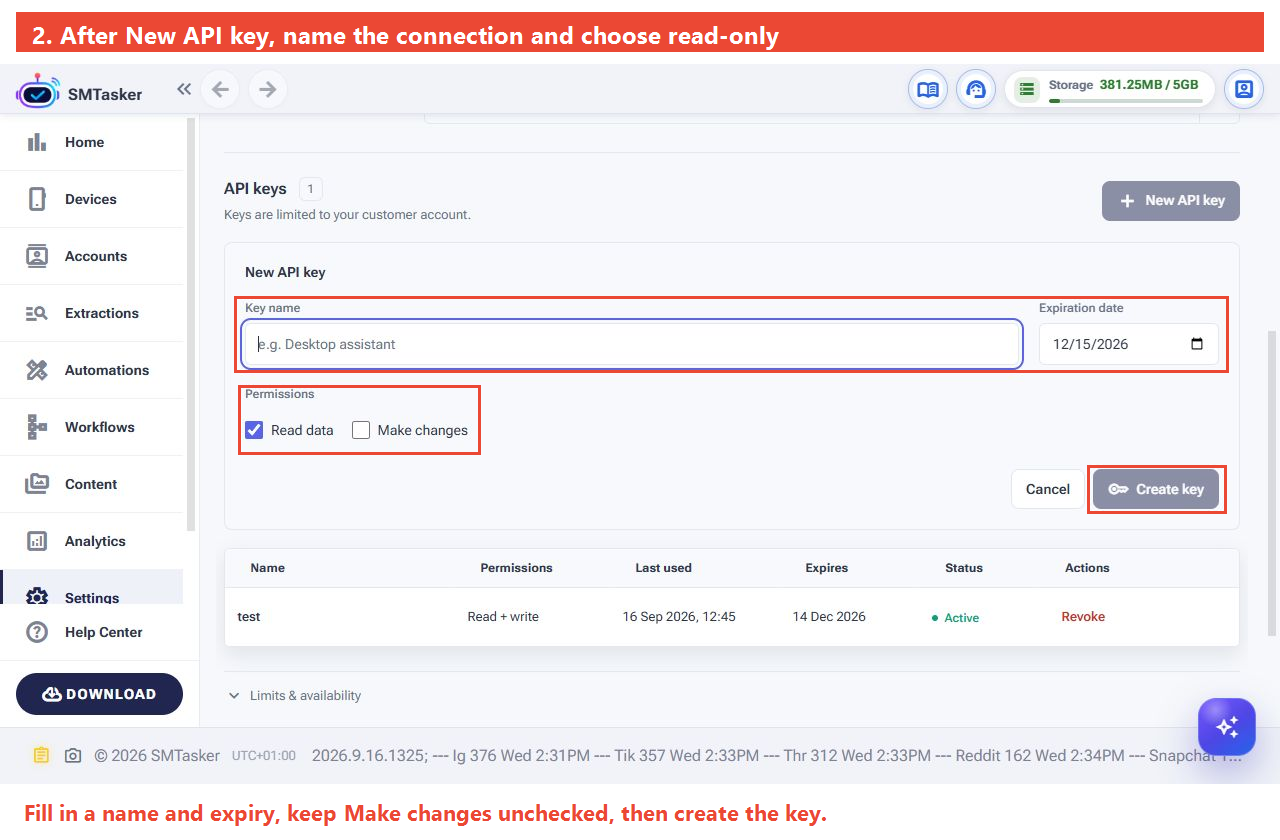This screenshot has height=840, width=1280.
Task: Click the notes icon in footer
Action: (41, 755)
